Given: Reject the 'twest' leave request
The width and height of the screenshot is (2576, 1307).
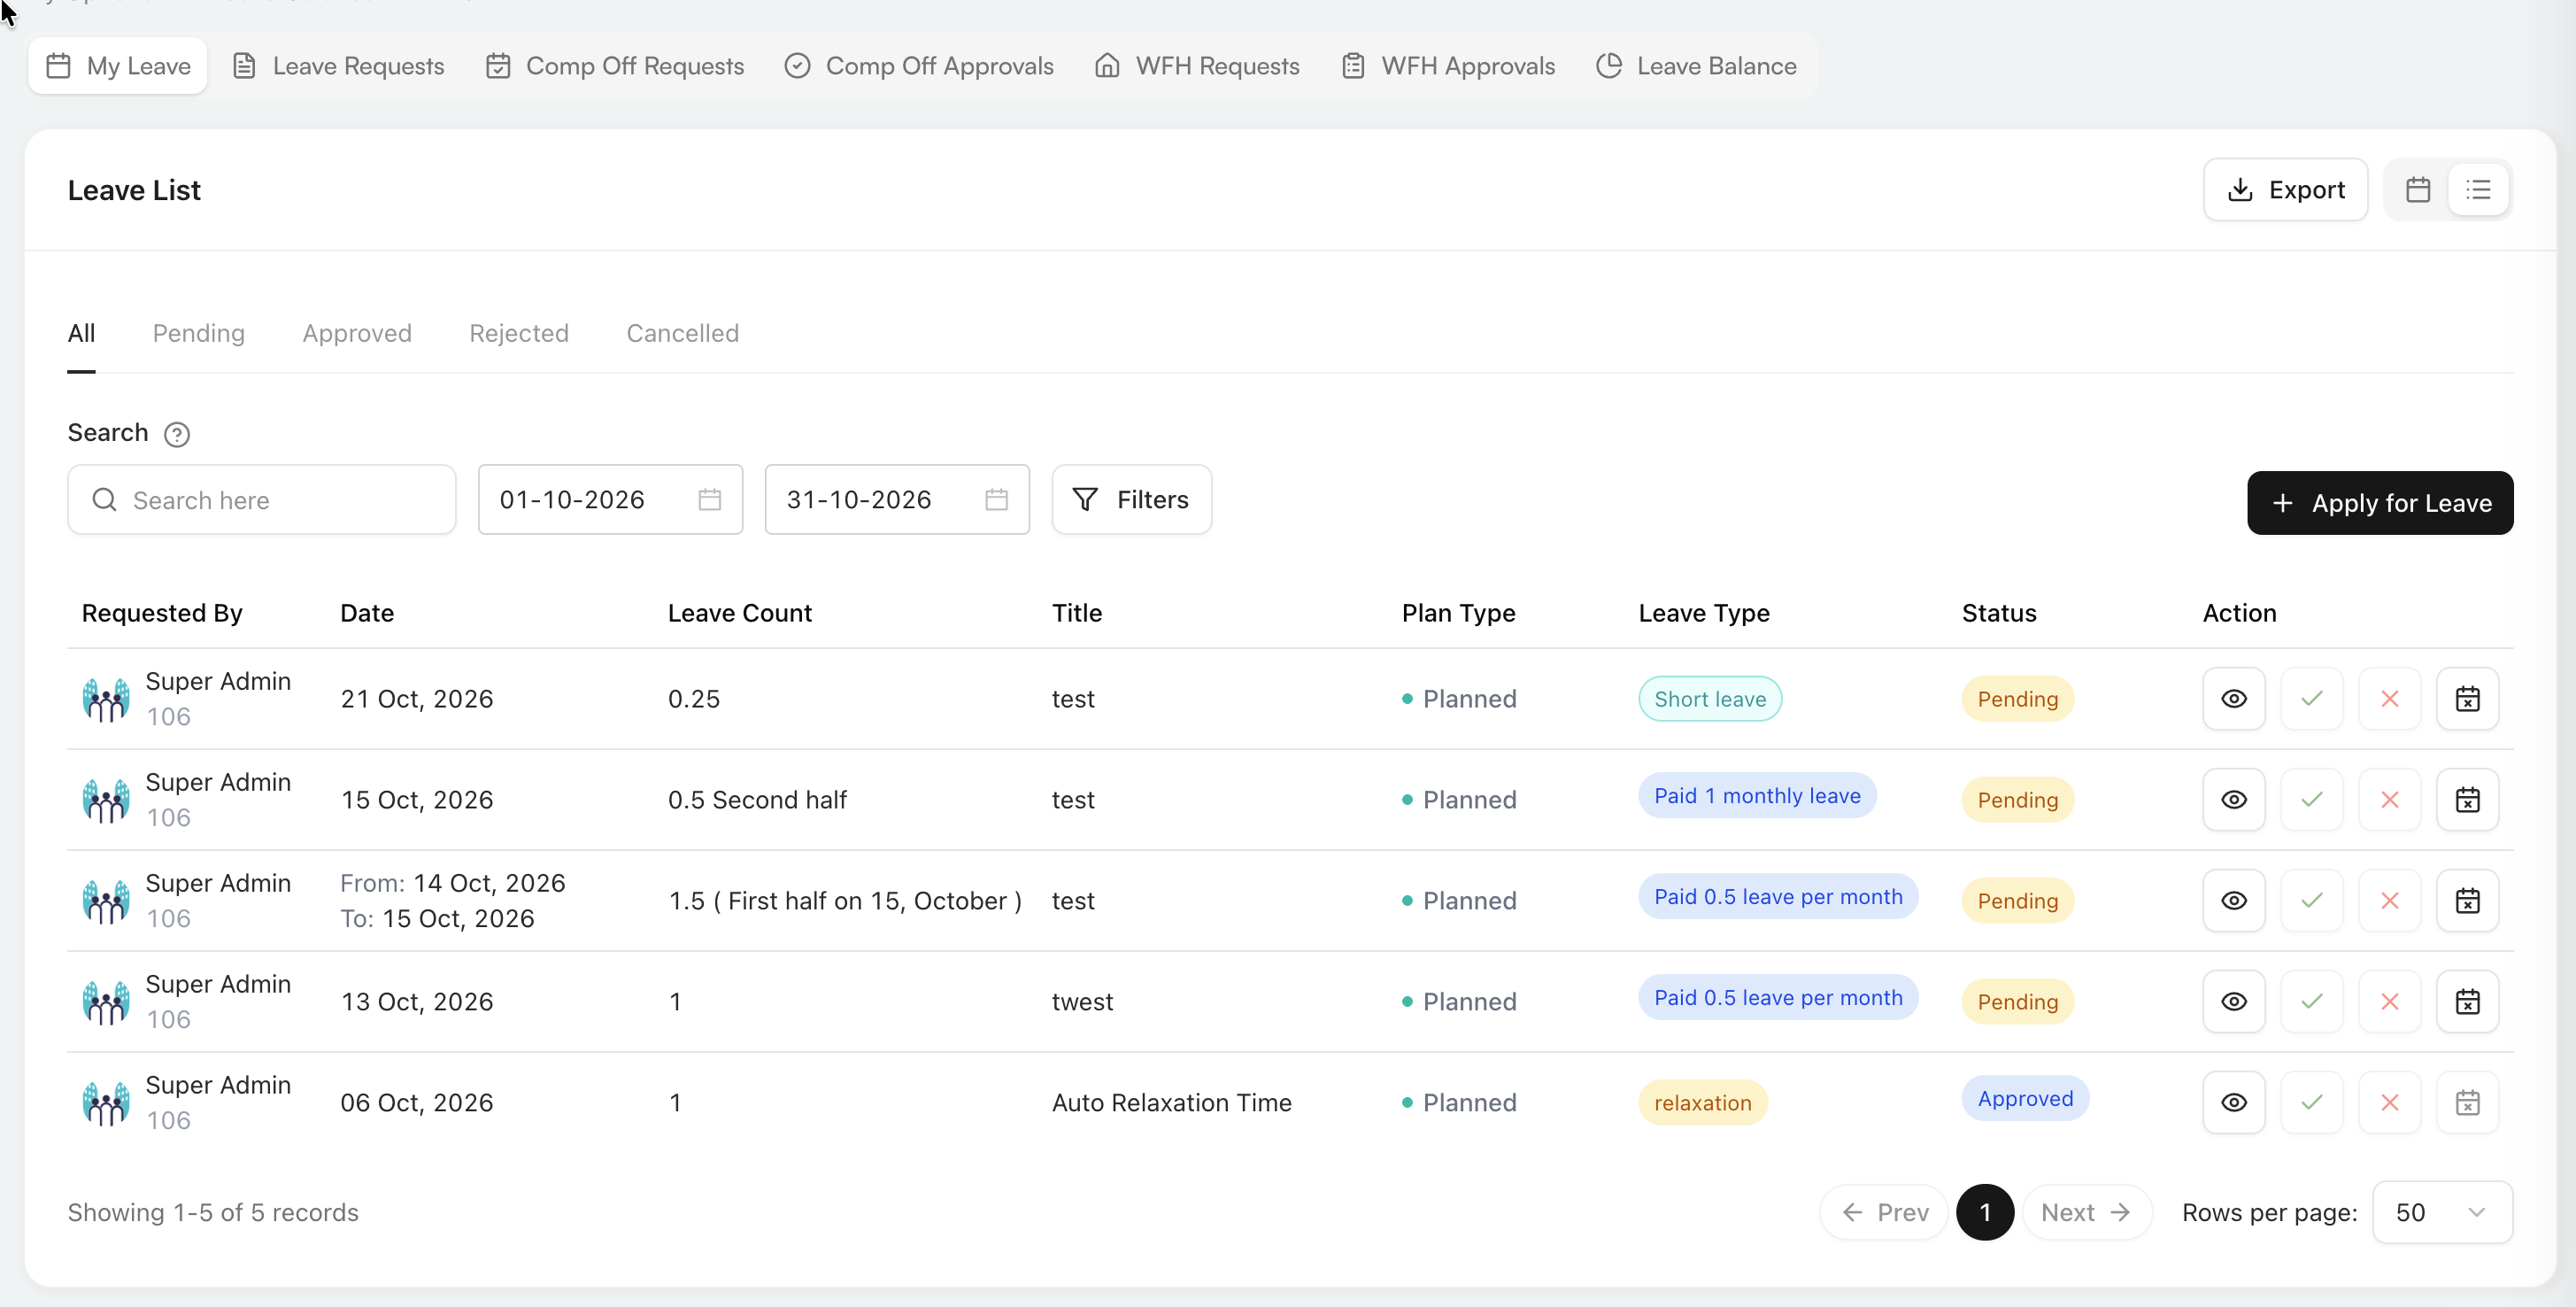Looking at the screenshot, I should click(x=2389, y=1001).
